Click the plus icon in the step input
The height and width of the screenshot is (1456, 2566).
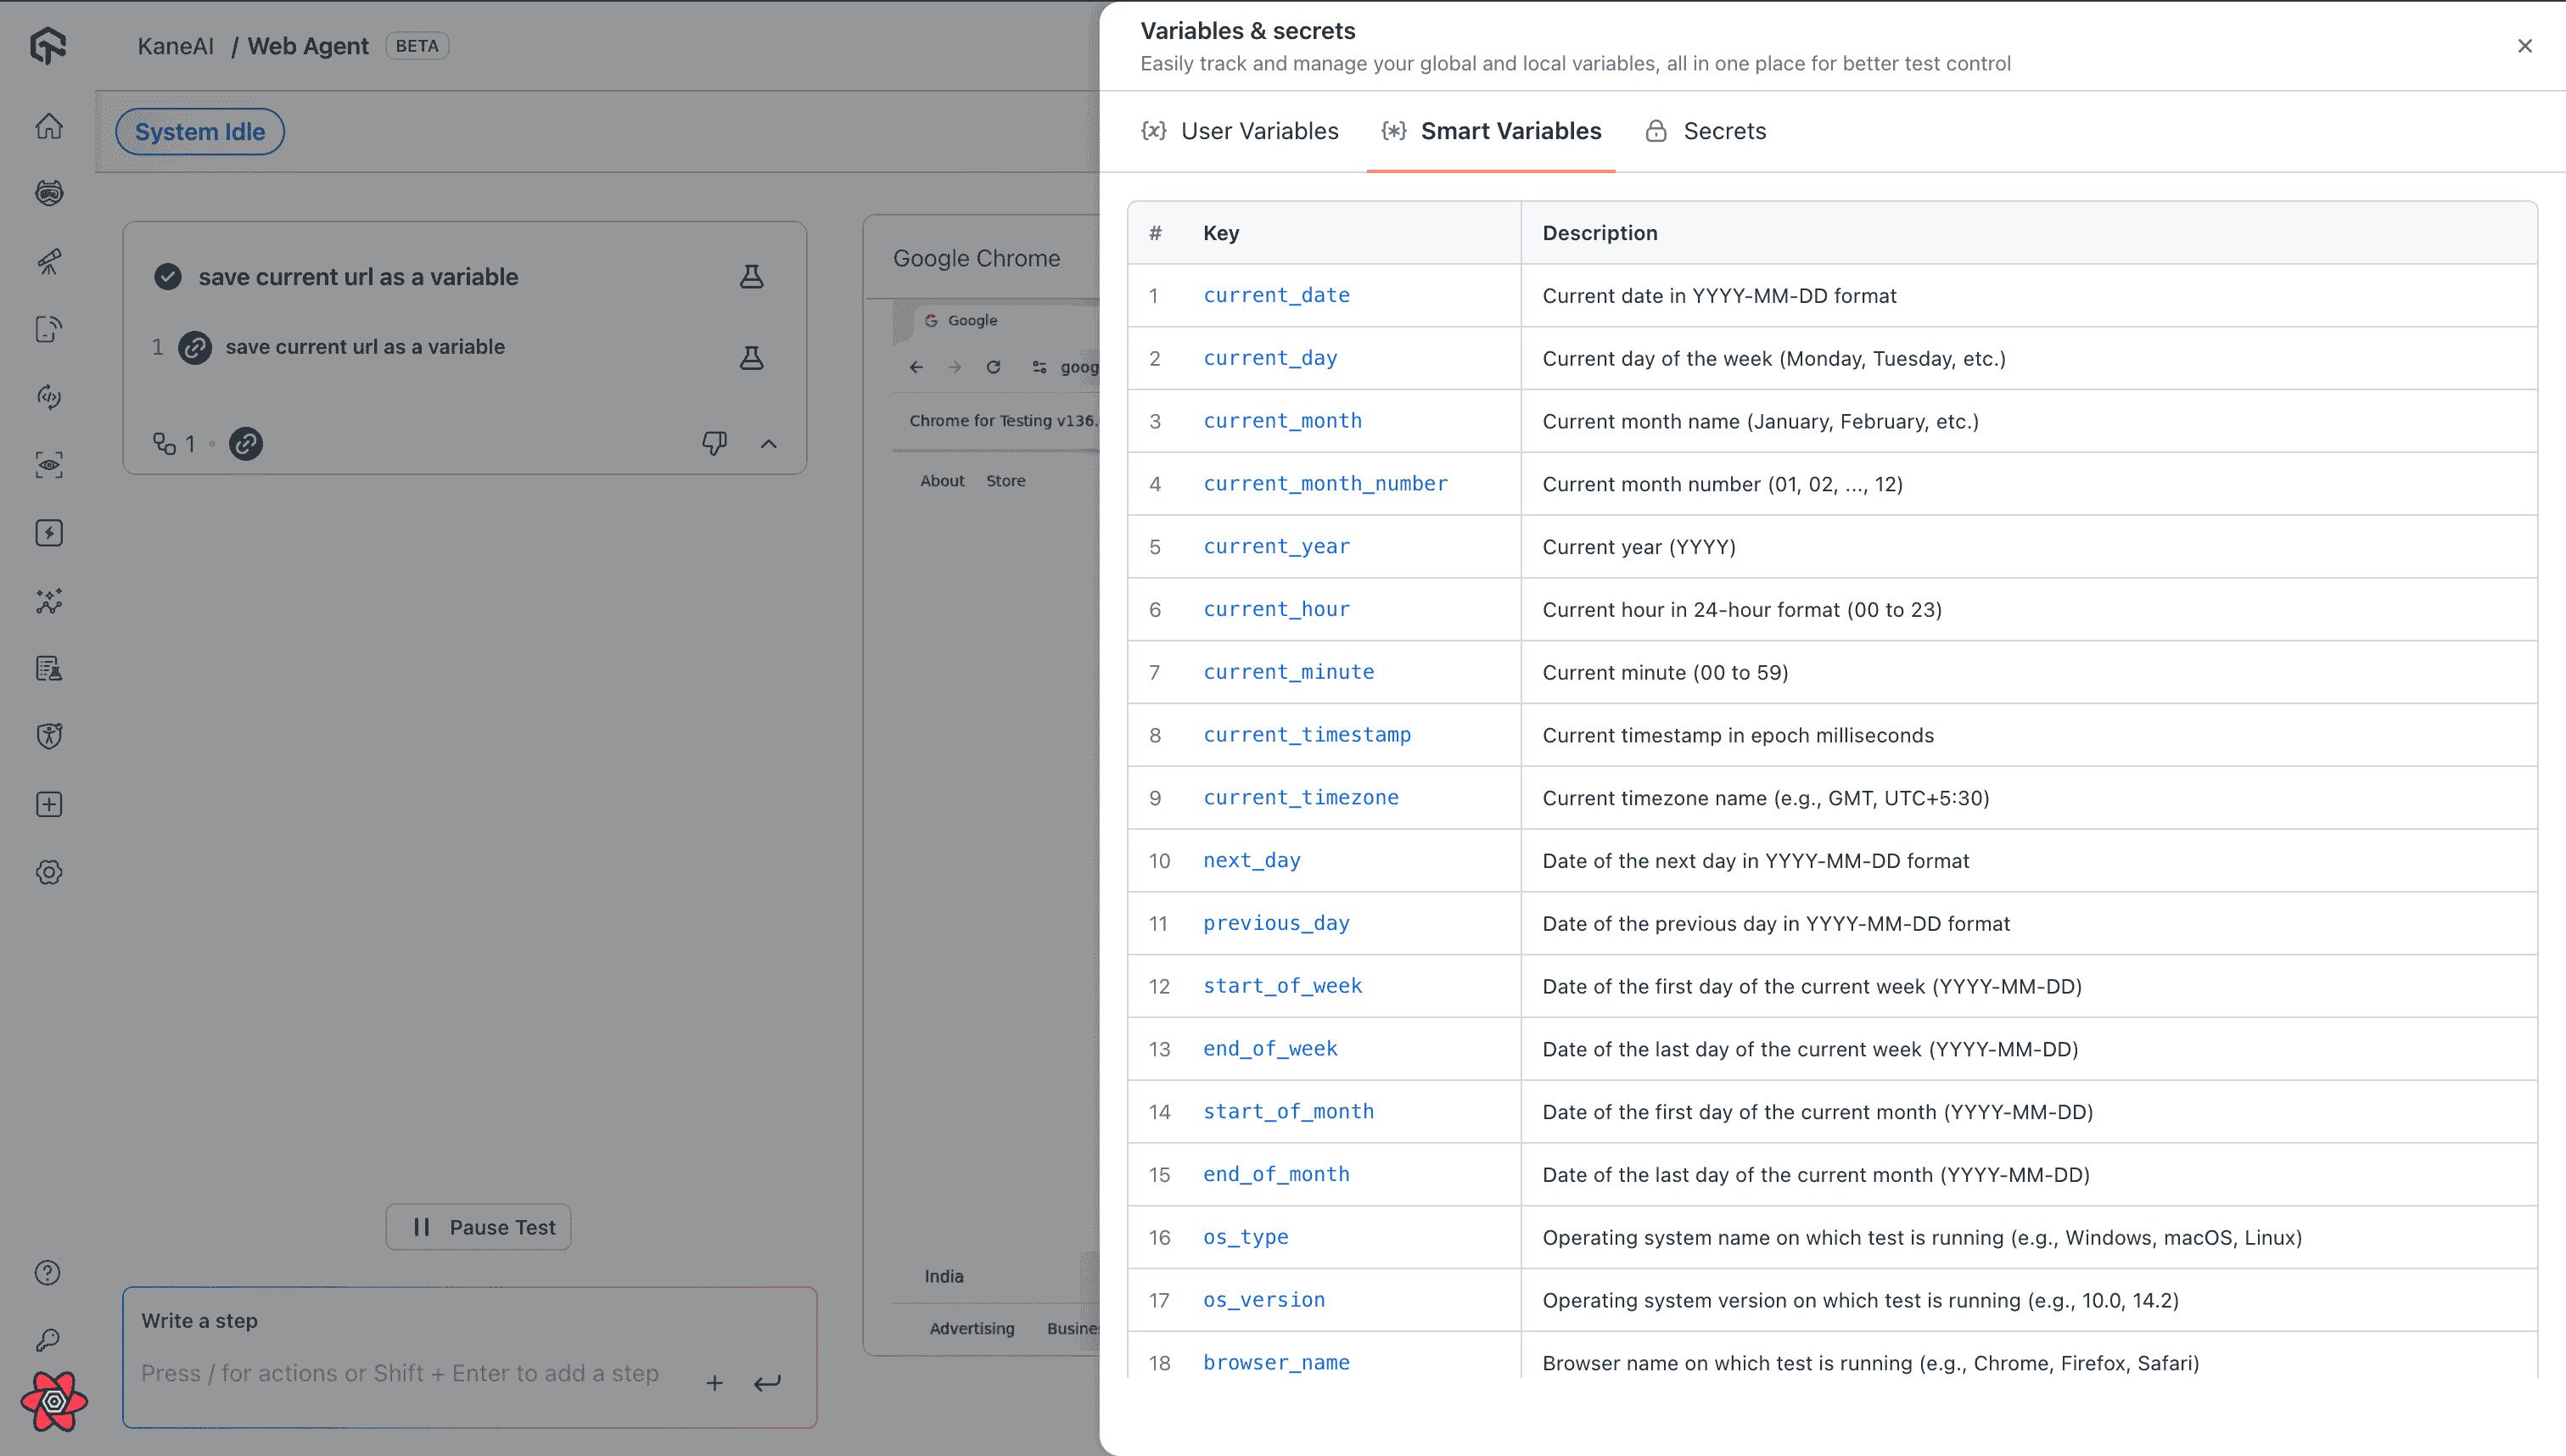pyautogui.click(x=714, y=1383)
